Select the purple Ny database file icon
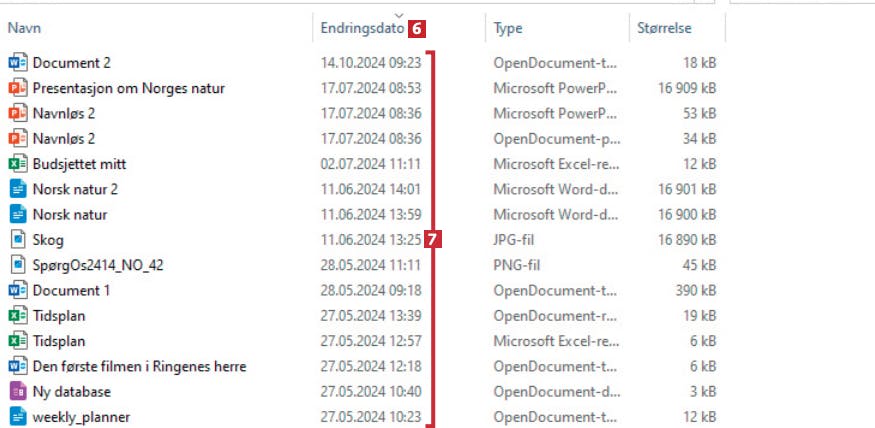The image size is (875, 428). coord(18,392)
